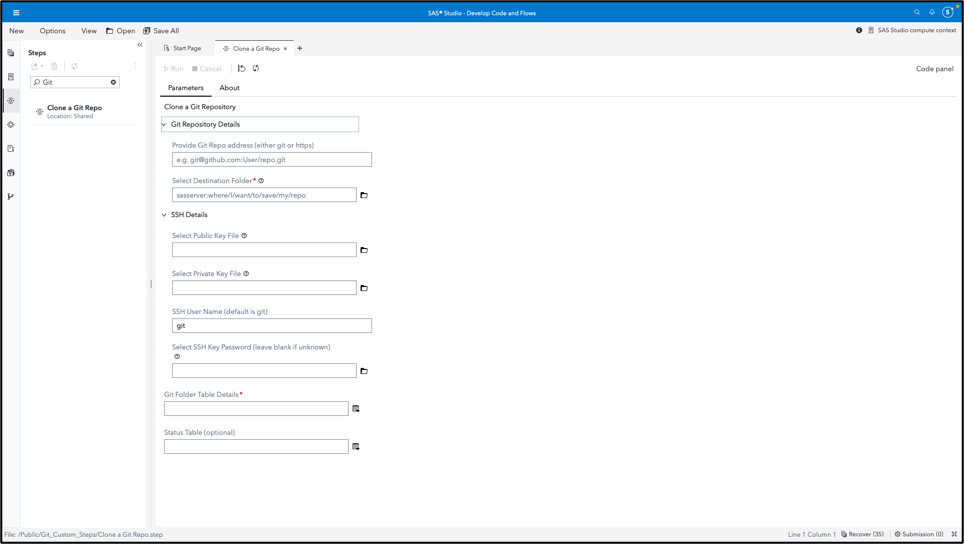This screenshot has width=964, height=544.
Task: Open the Options menu
Action: tap(52, 31)
